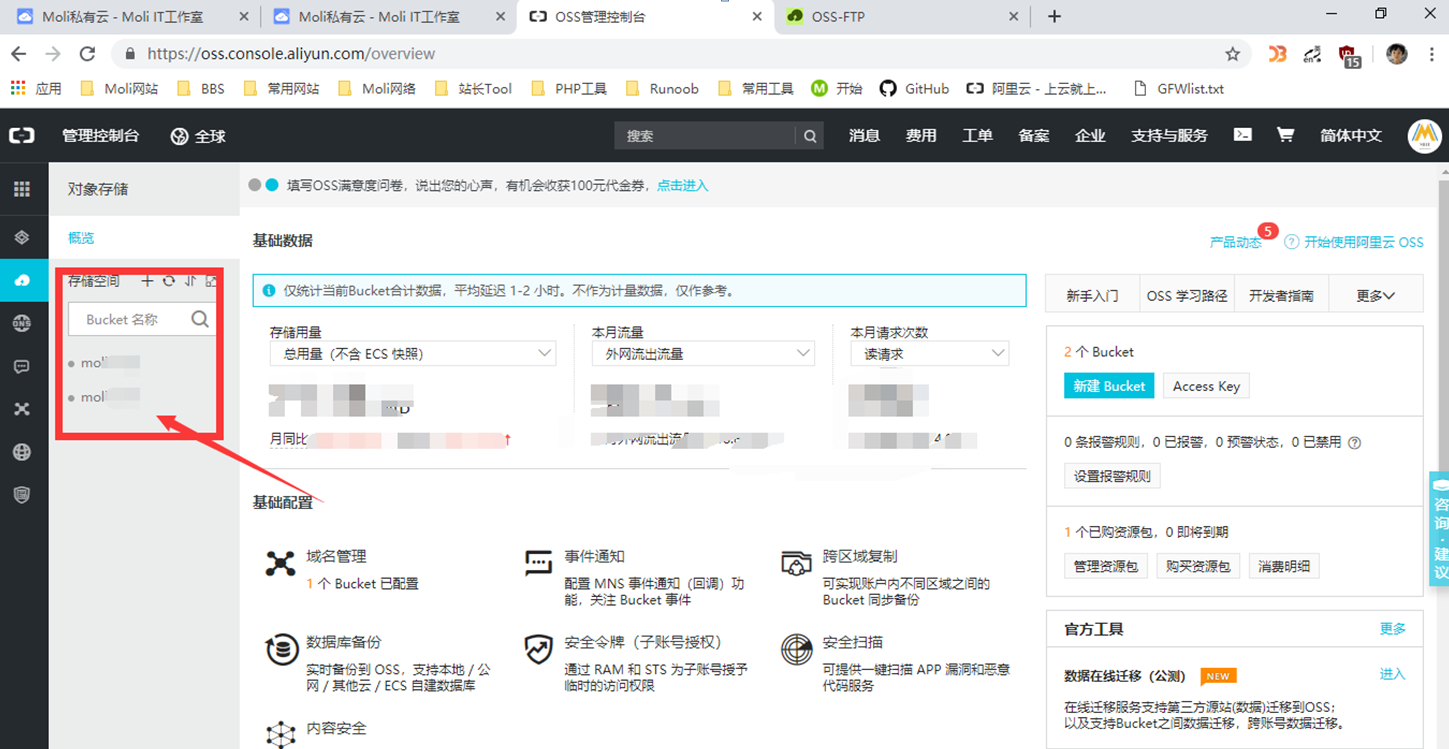This screenshot has height=749, width=1449.
Task: Click the 新建 Bucket button
Action: click(x=1109, y=386)
